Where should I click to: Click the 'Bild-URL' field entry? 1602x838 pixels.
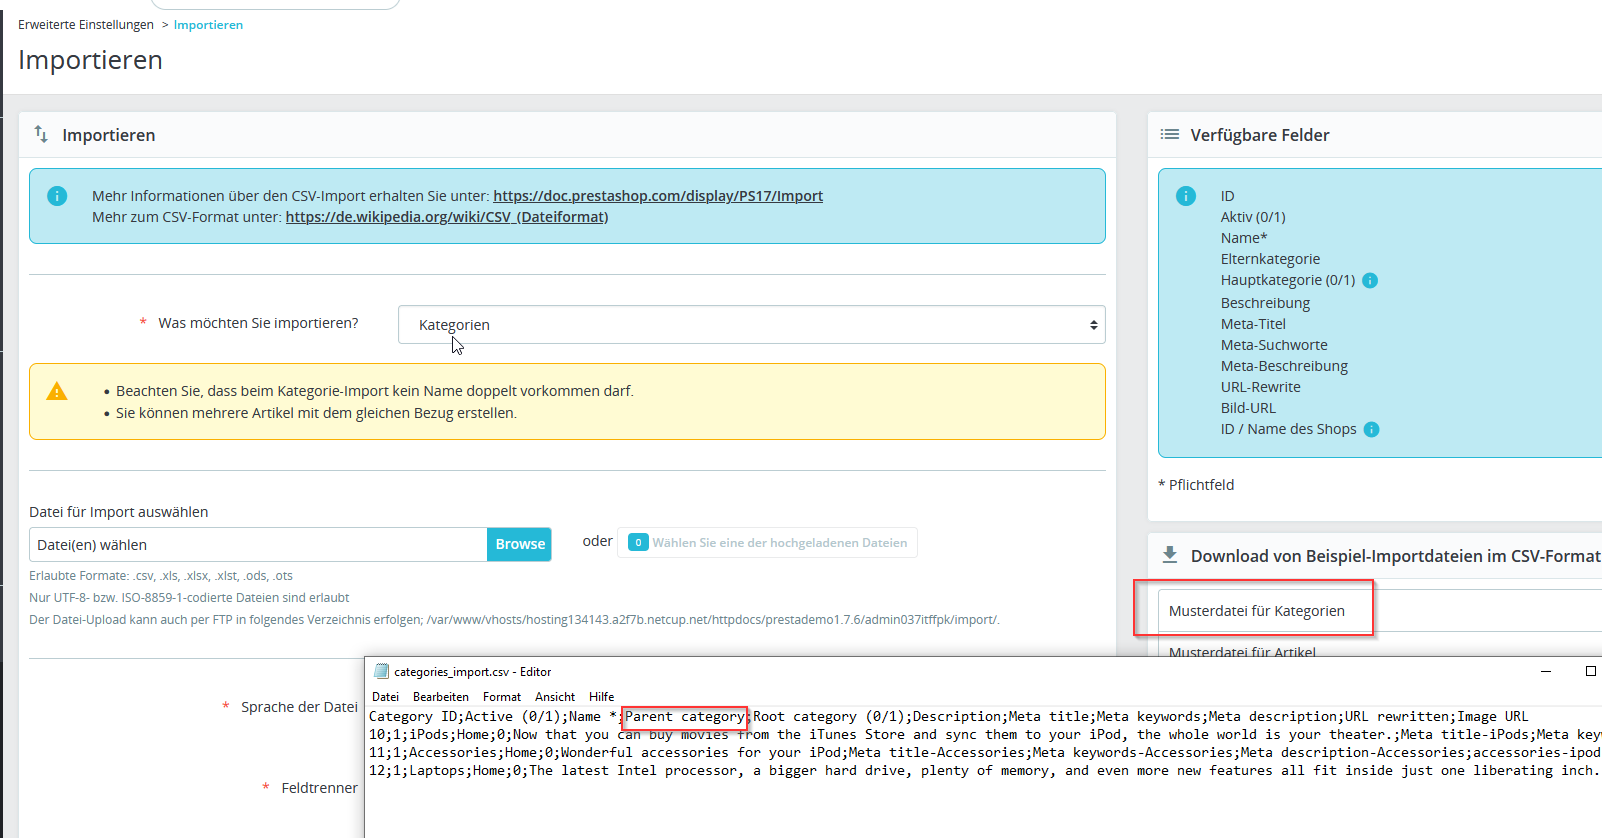1248,408
